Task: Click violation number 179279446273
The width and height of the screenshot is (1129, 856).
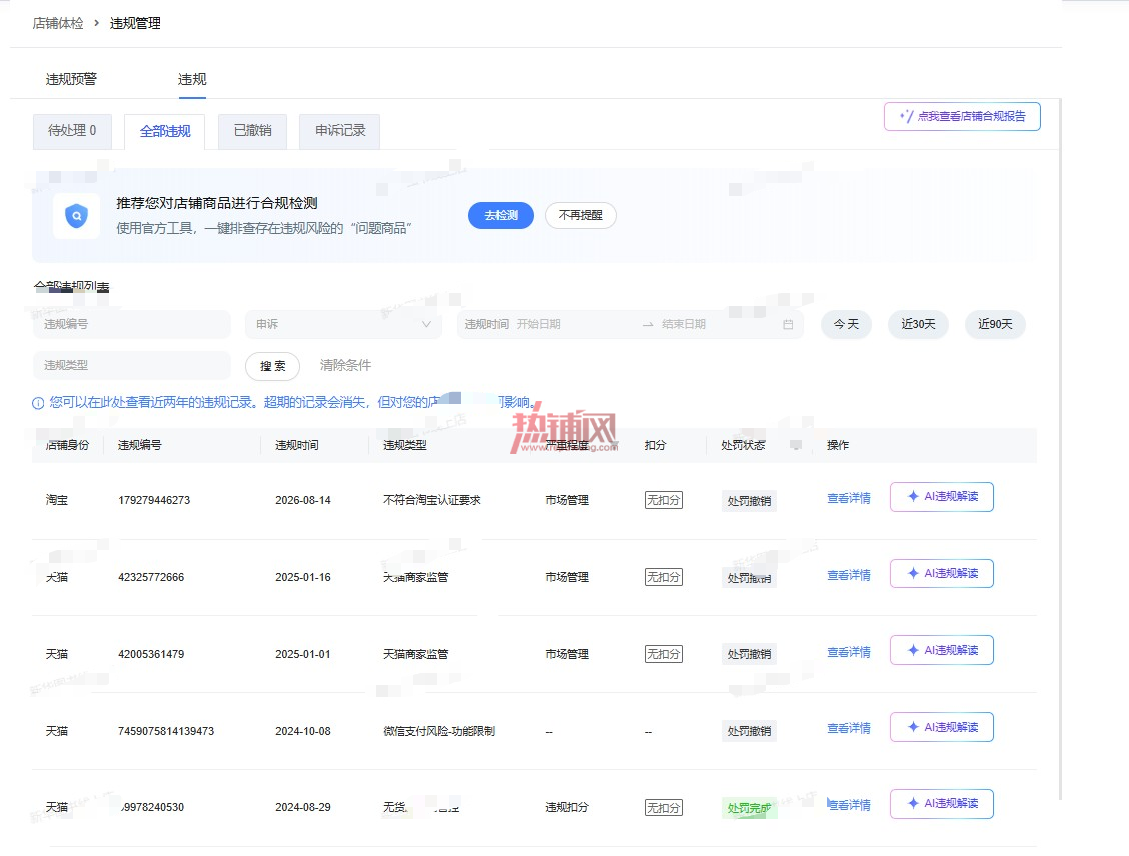Action: click(154, 500)
